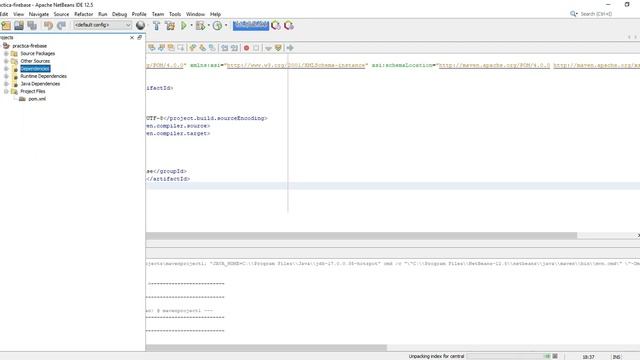Open Profile Project dropdown arrow

(x=226, y=25)
